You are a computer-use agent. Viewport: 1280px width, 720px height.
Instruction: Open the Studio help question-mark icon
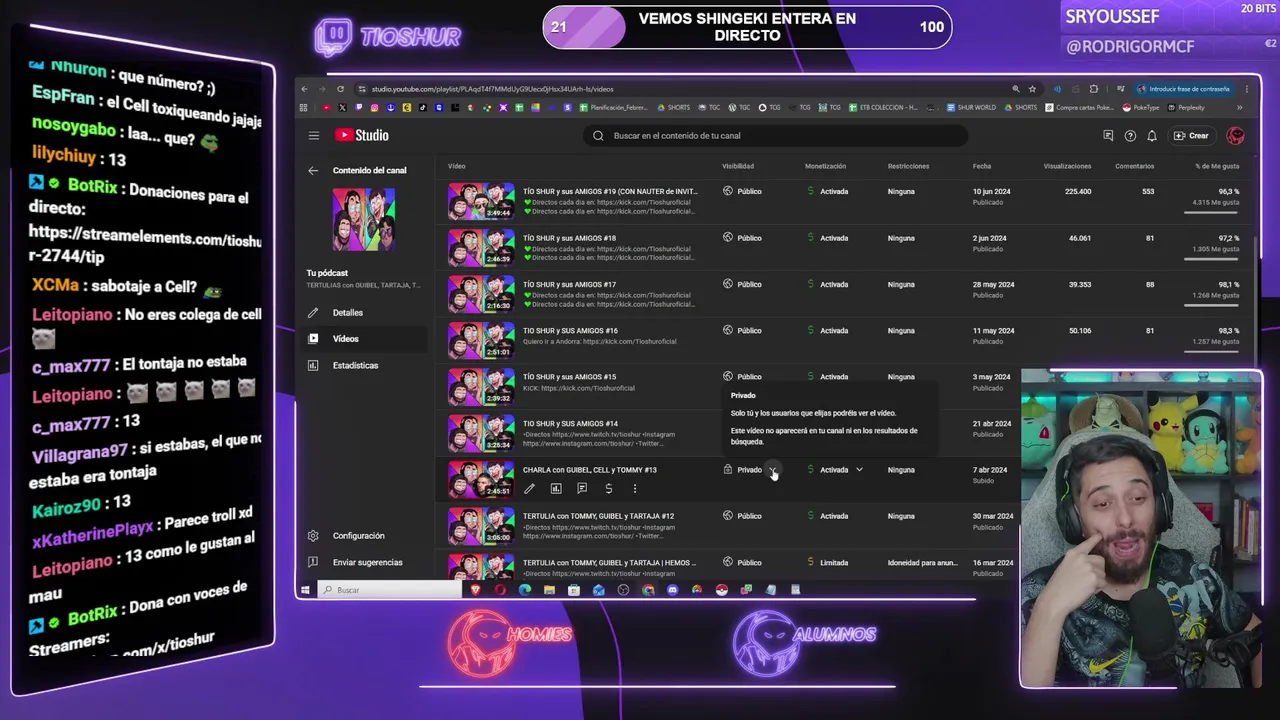click(1130, 136)
